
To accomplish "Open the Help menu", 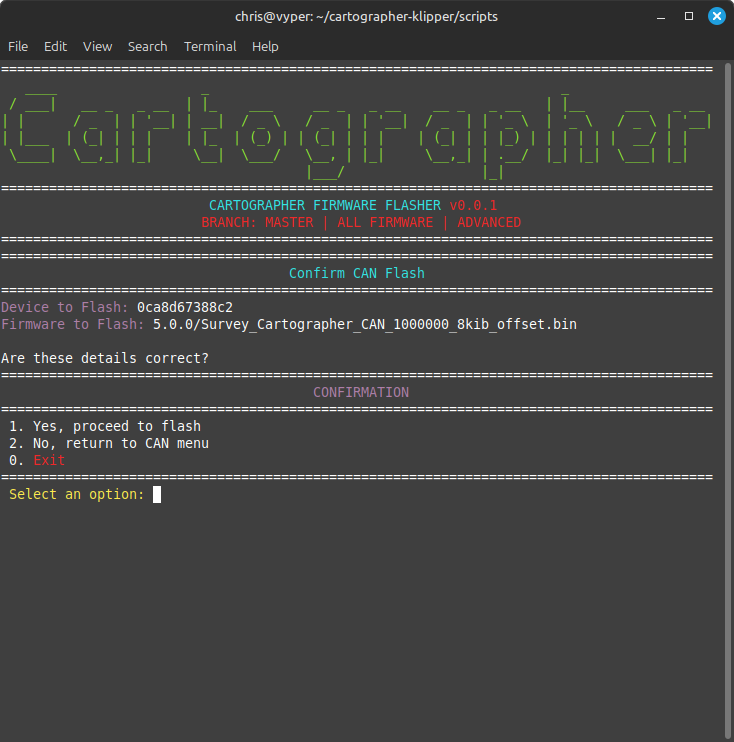I will [x=265, y=46].
